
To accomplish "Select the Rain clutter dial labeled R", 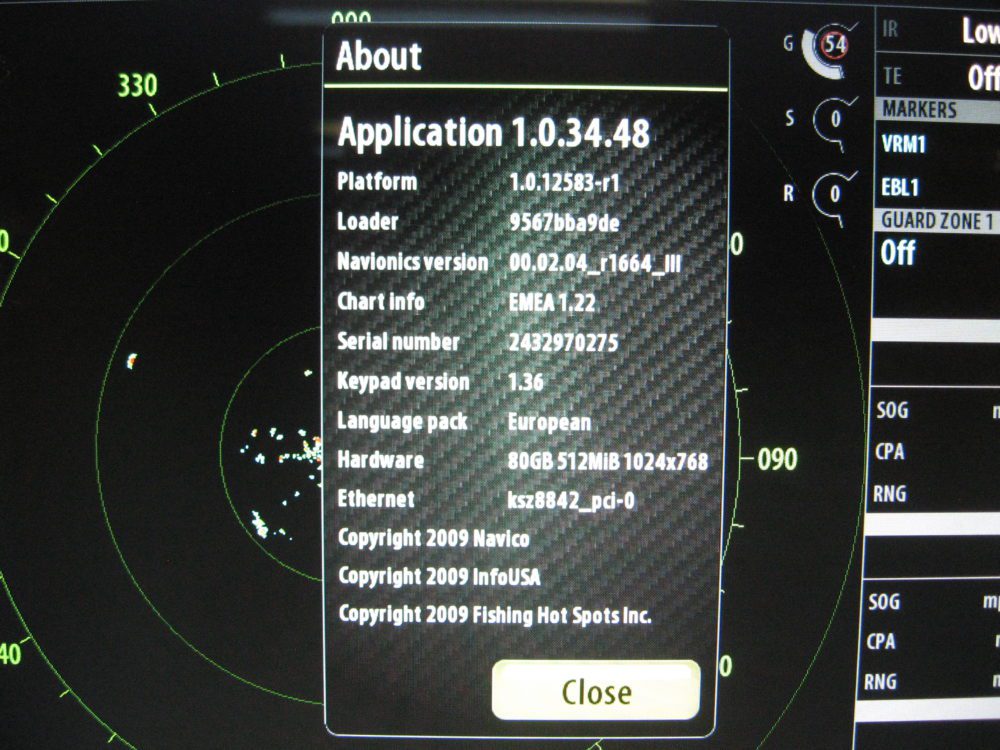I will pos(835,194).
